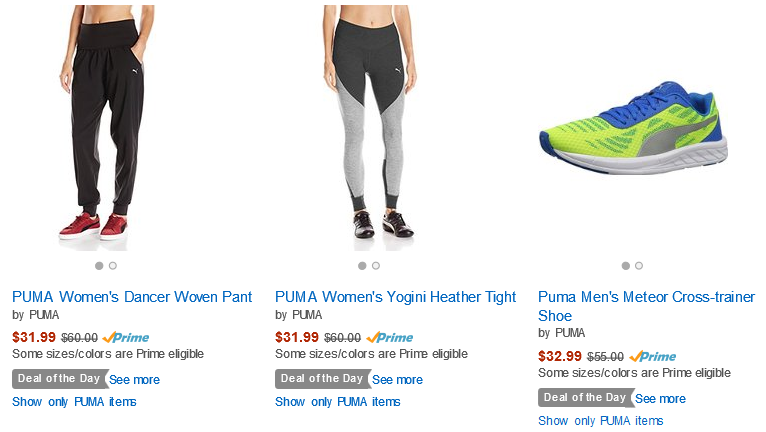Click See more beside Meteor Shoe deal

660,399
